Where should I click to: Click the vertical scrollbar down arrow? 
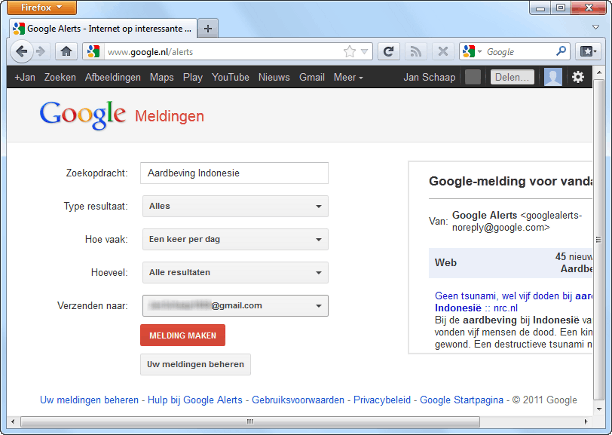(599, 409)
